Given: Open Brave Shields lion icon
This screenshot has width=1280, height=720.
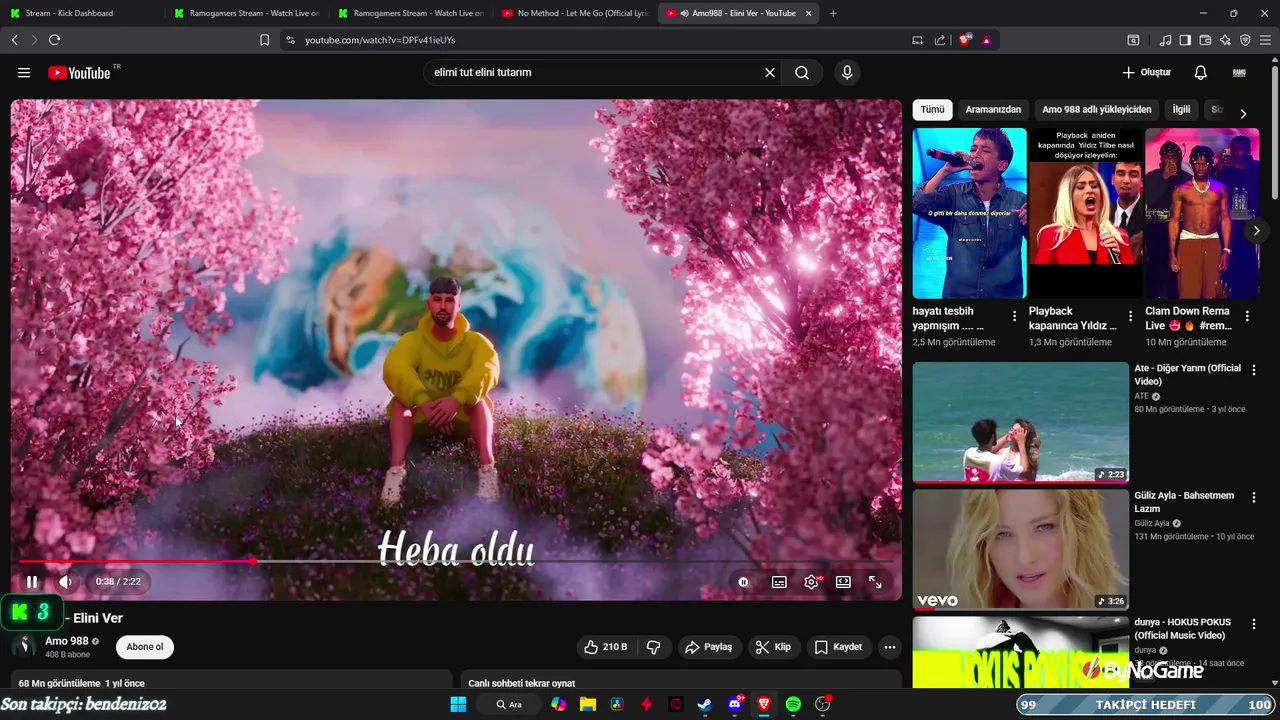Looking at the screenshot, I should coord(965,40).
